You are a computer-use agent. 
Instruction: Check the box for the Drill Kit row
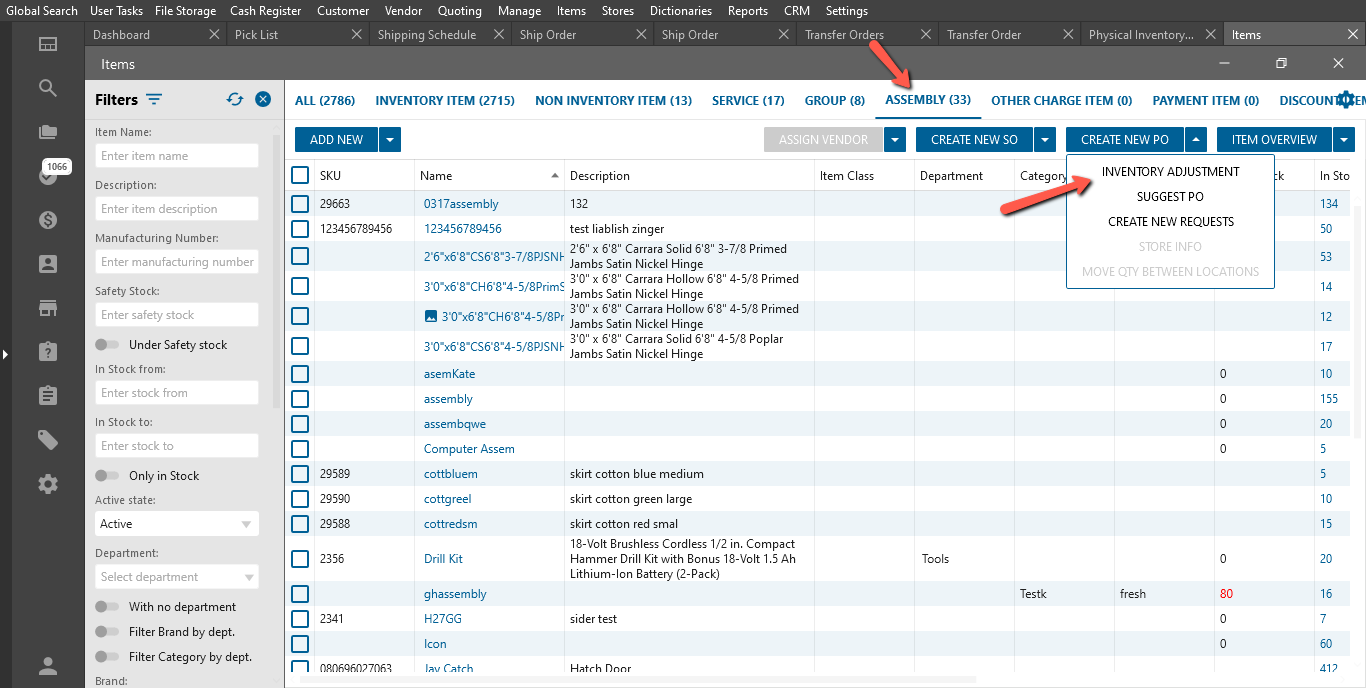pos(300,559)
